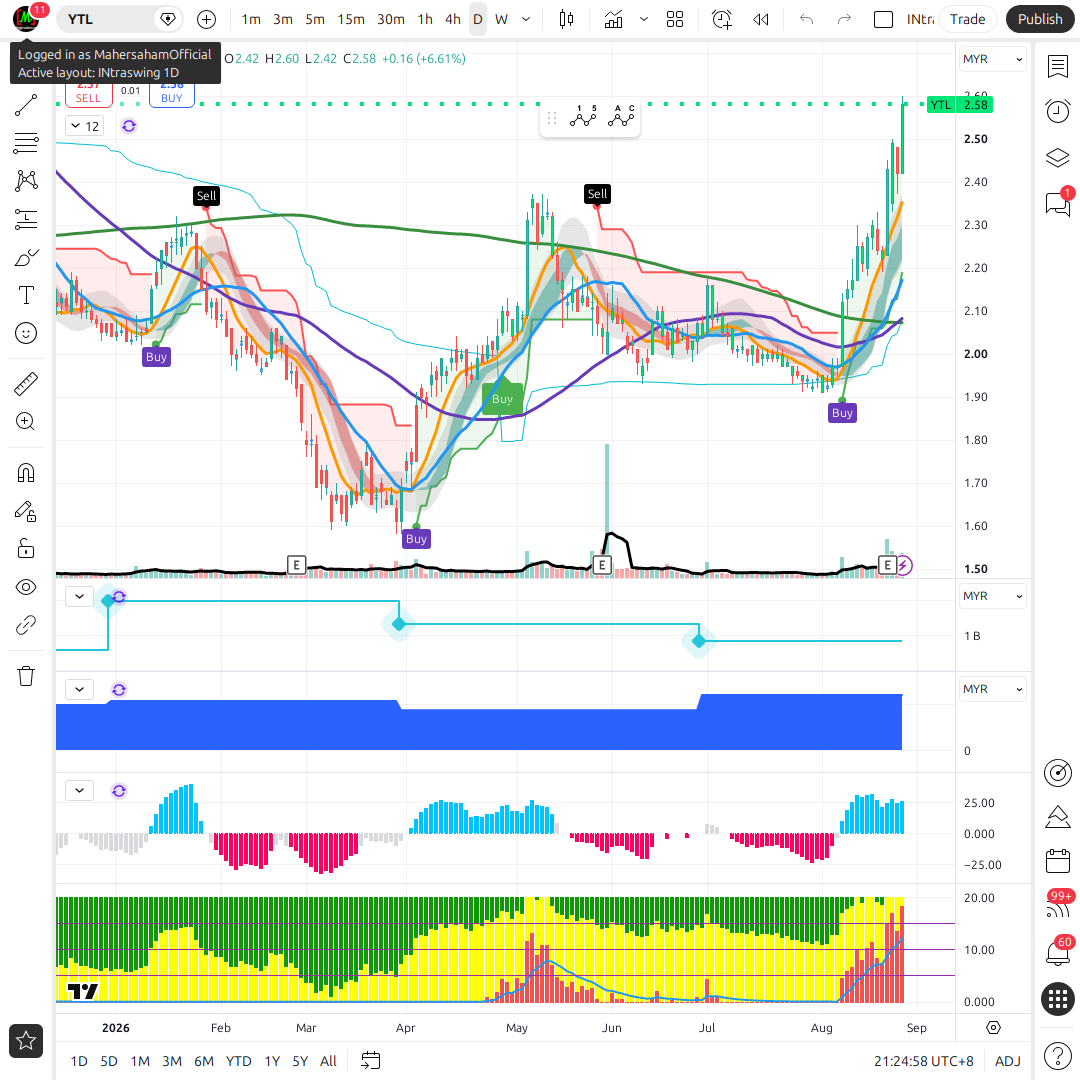Select the D daily timeframe
This screenshot has width=1080, height=1080.
pyautogui.click(x=477, y=19)
